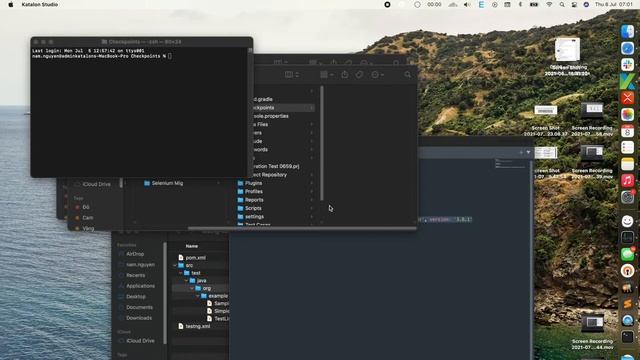Open the Katalon Studio menu
This screenshot has height=360, width=640.
[40, 4]
